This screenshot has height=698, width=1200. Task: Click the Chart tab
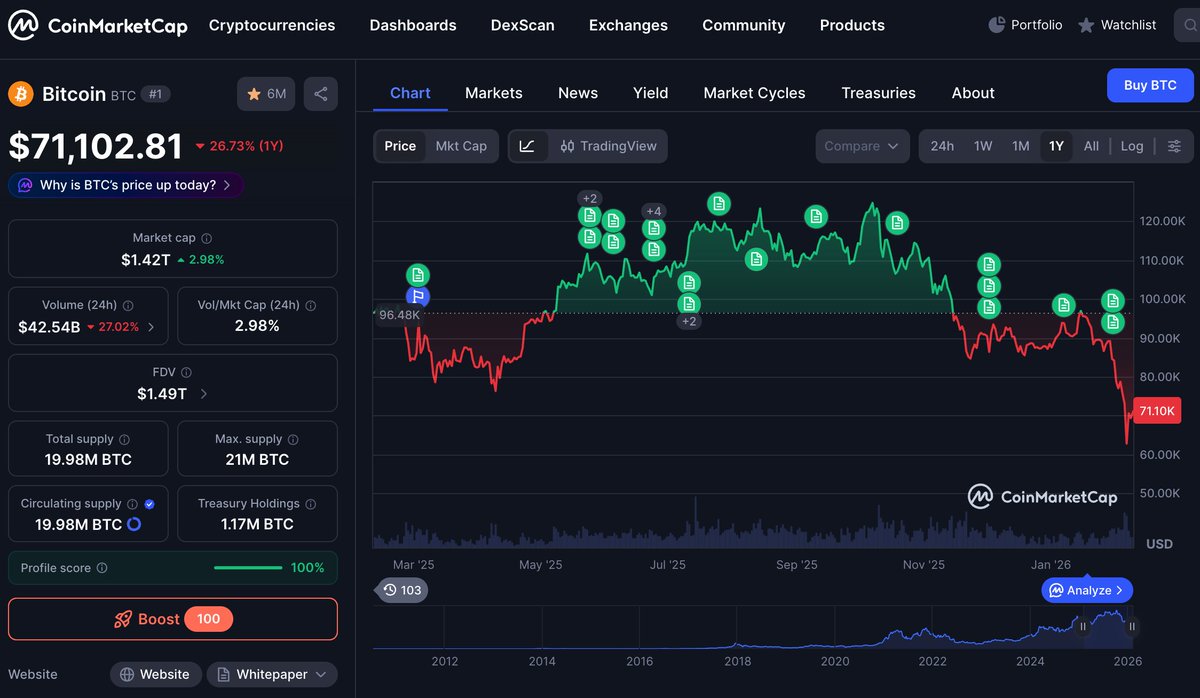[x=410, y=93]
